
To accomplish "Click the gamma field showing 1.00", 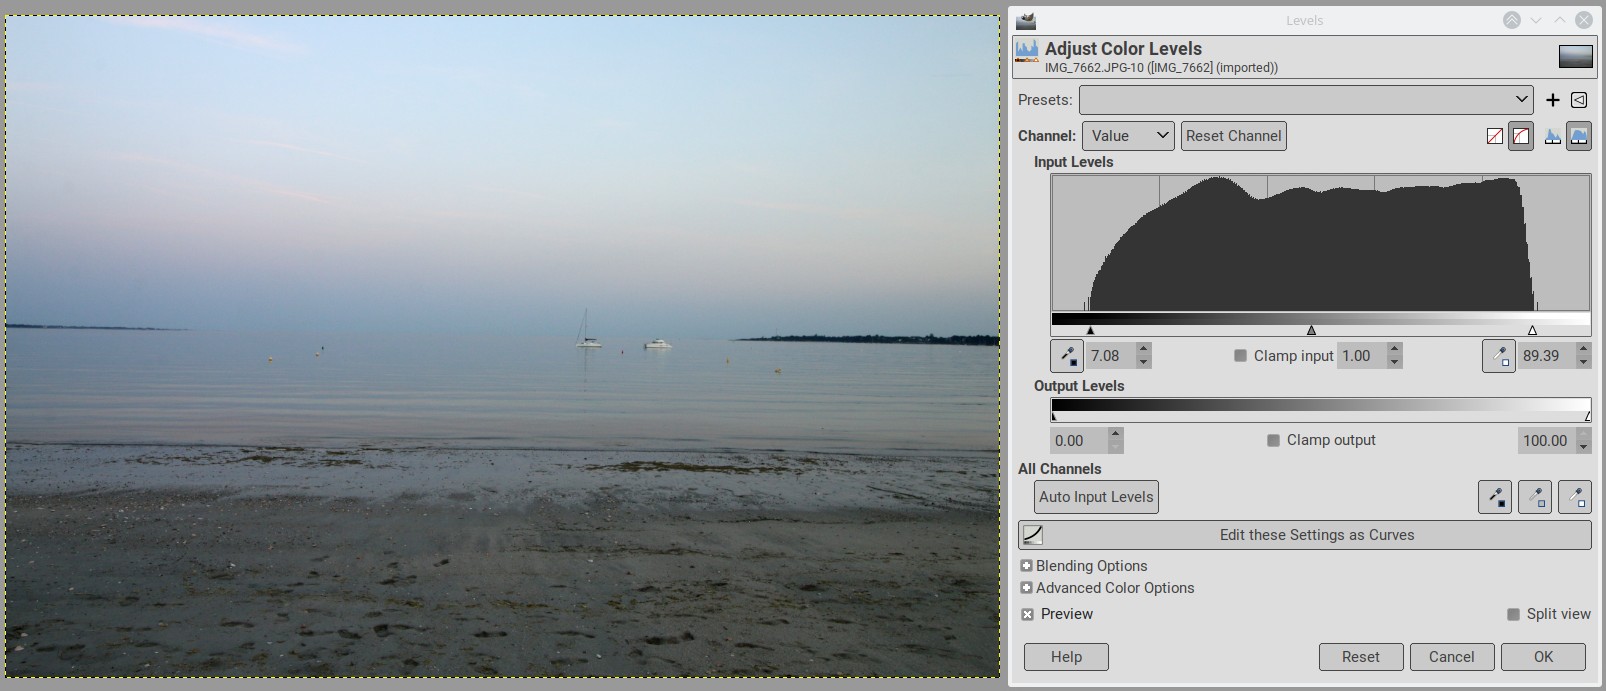I will pos(1363,356).
